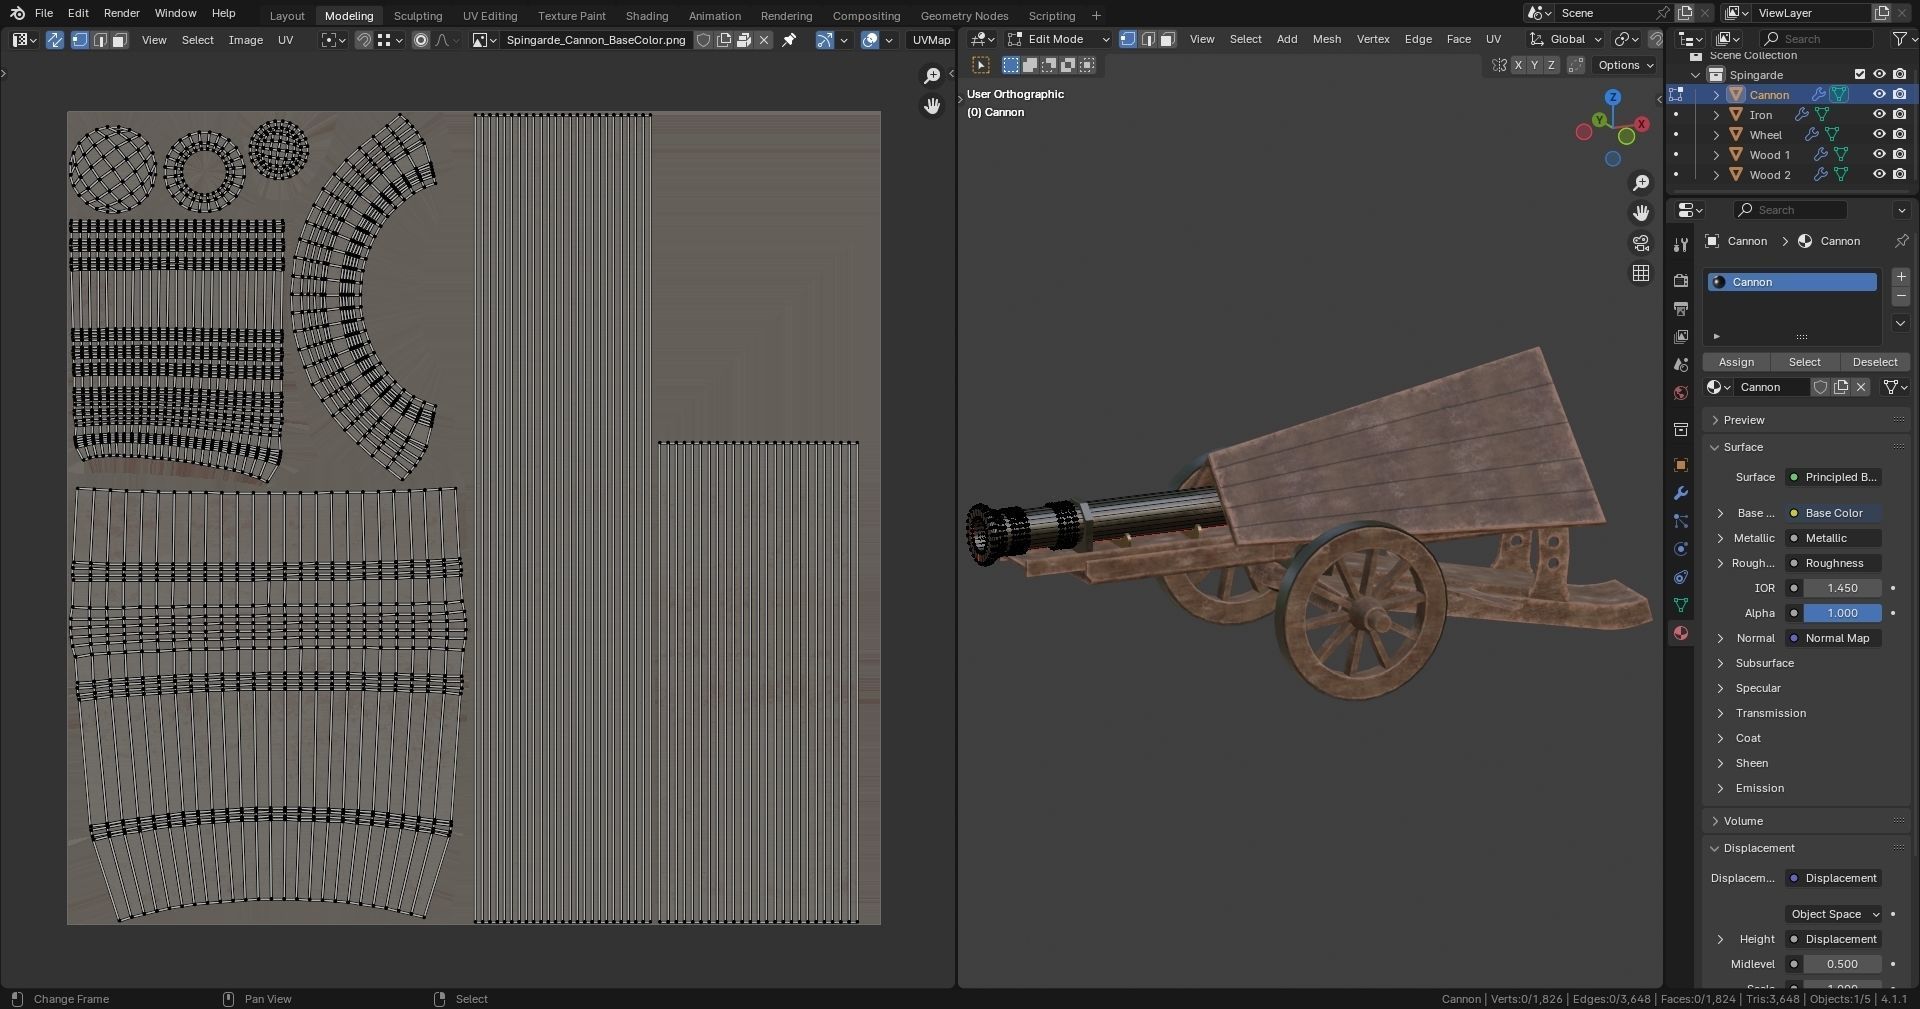Open the Output properties tab
This screenshot has height=1009, width=1920.
point(1681,309)
